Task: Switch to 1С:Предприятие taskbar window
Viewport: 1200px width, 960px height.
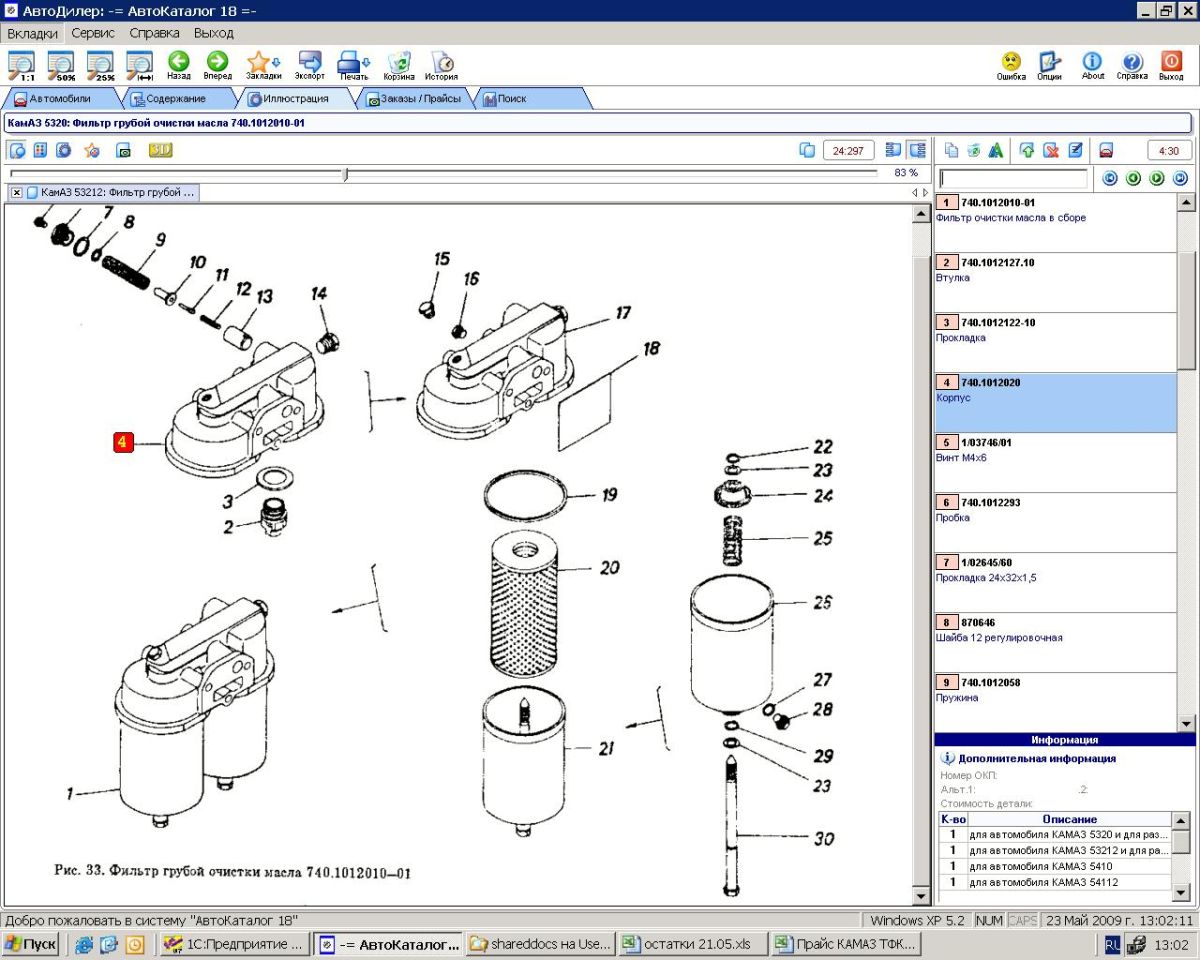Action: (x=235, y=944)
